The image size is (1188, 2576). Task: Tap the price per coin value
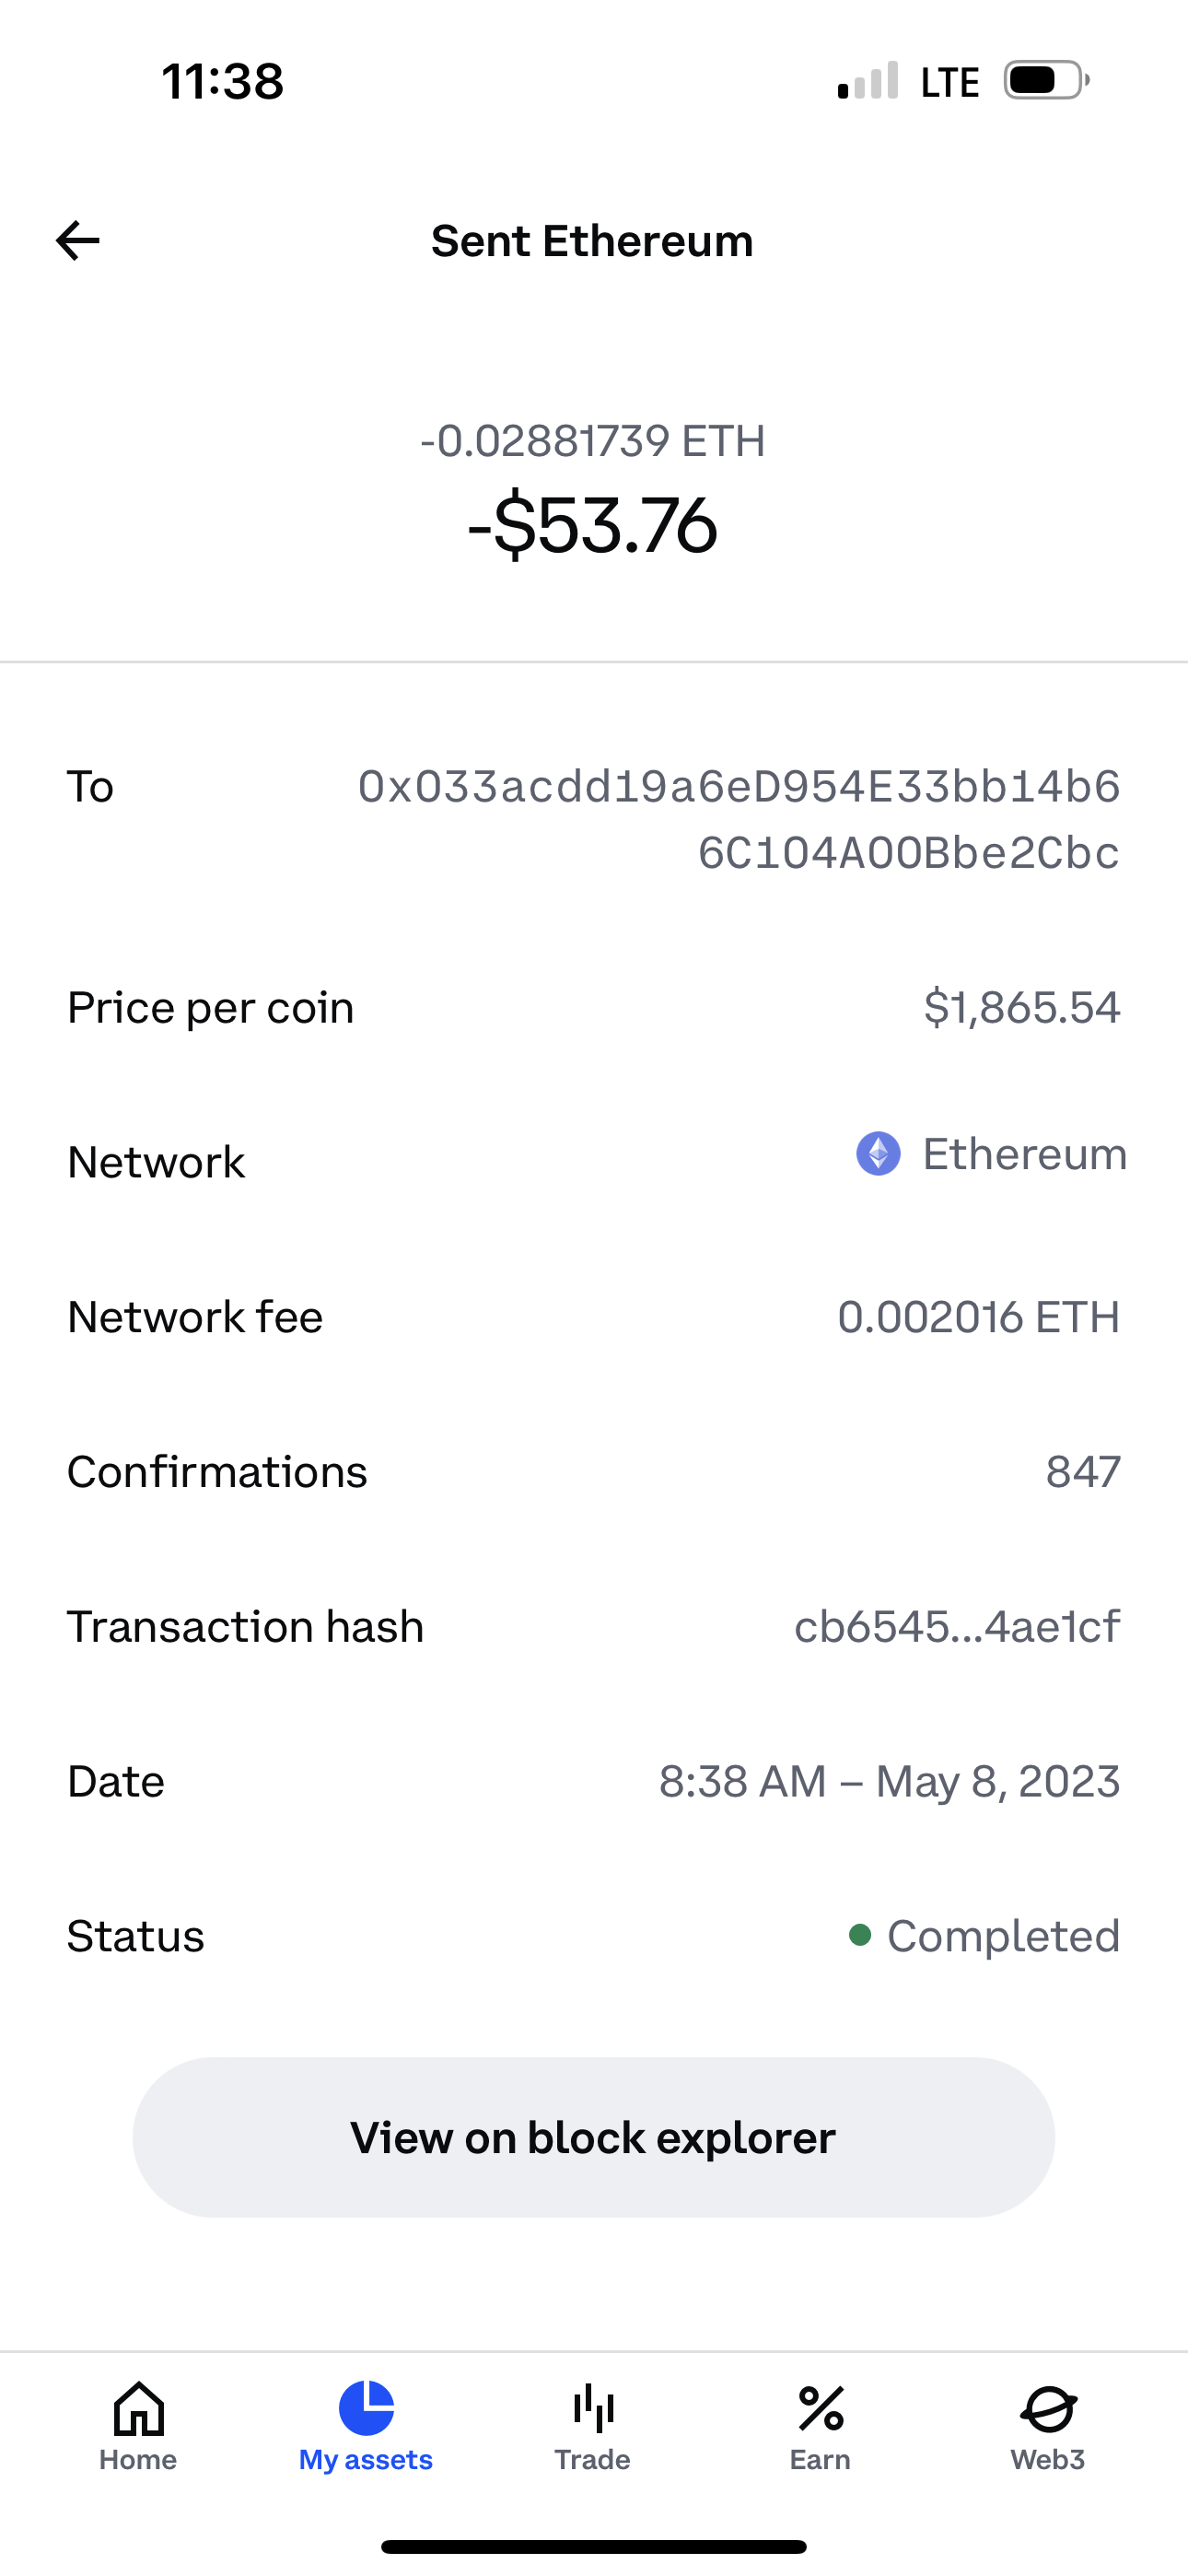tap(1021, 1007)
